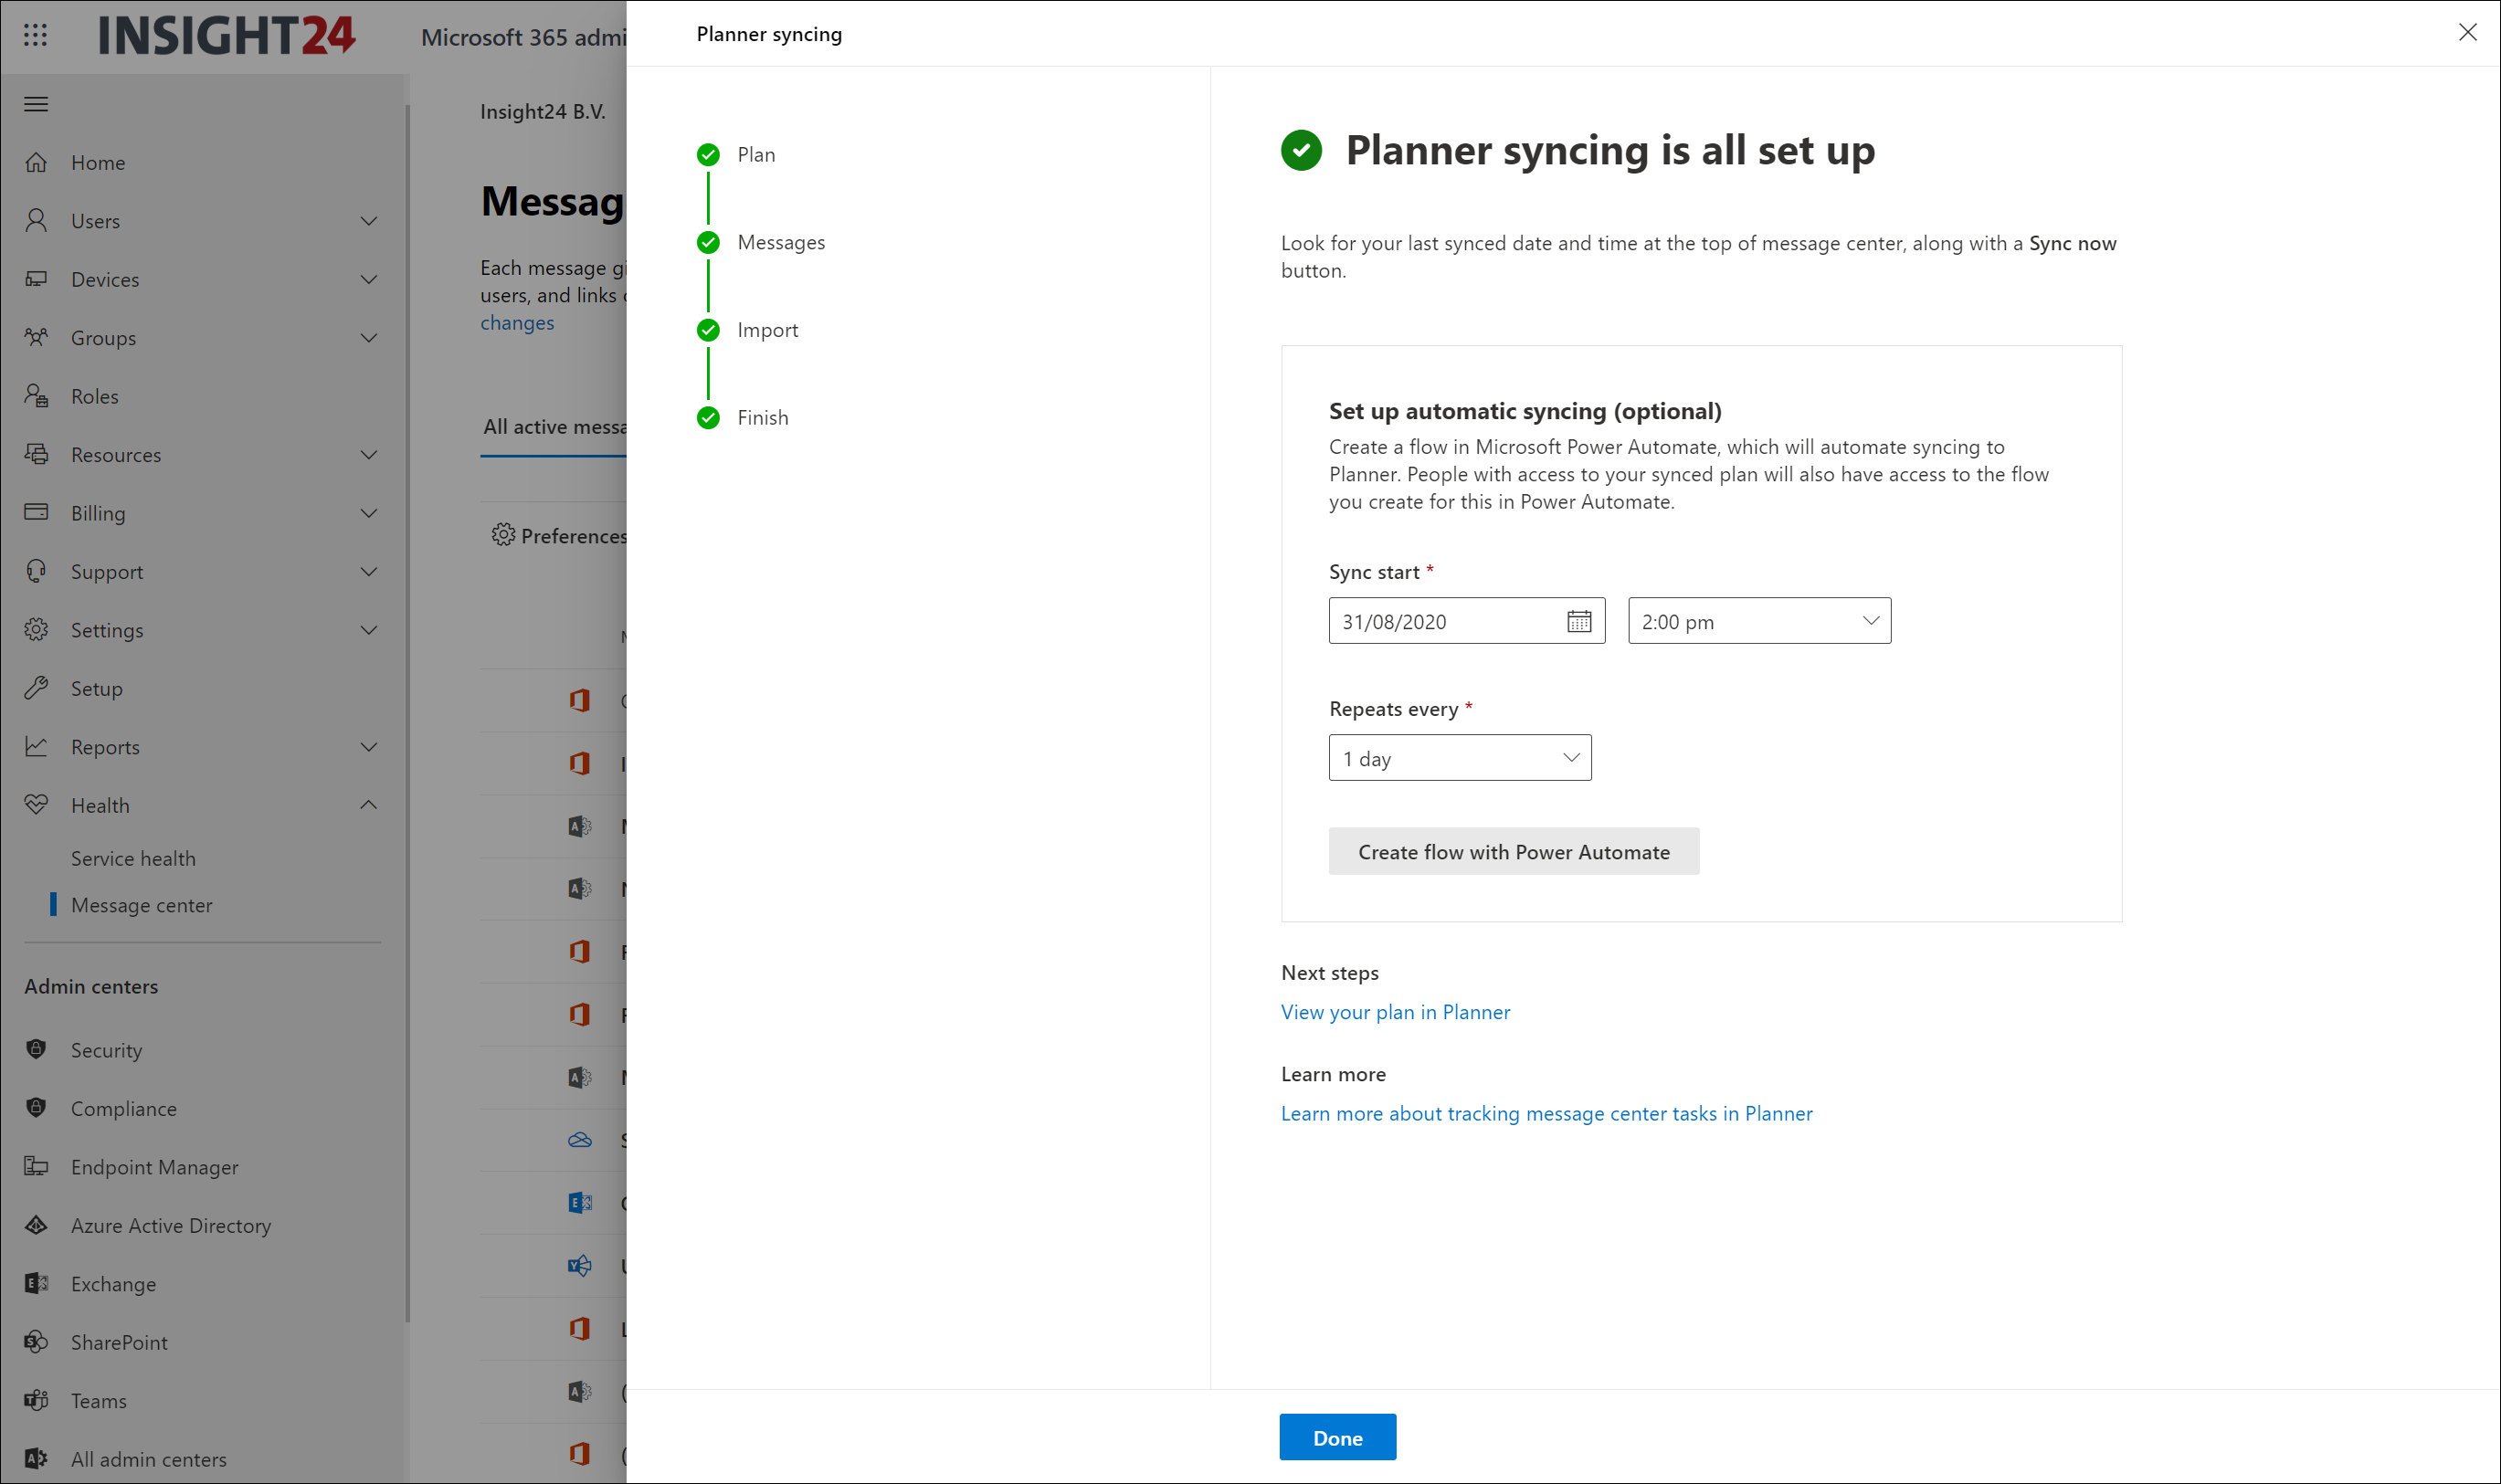Click the Support headset icon
Screen dimensions: 2501x1484
pos(36,571)
